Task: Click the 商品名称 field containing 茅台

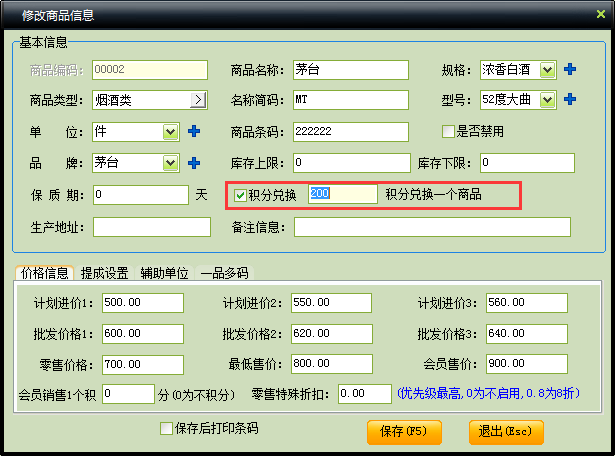Action: [x=351, y=70]
